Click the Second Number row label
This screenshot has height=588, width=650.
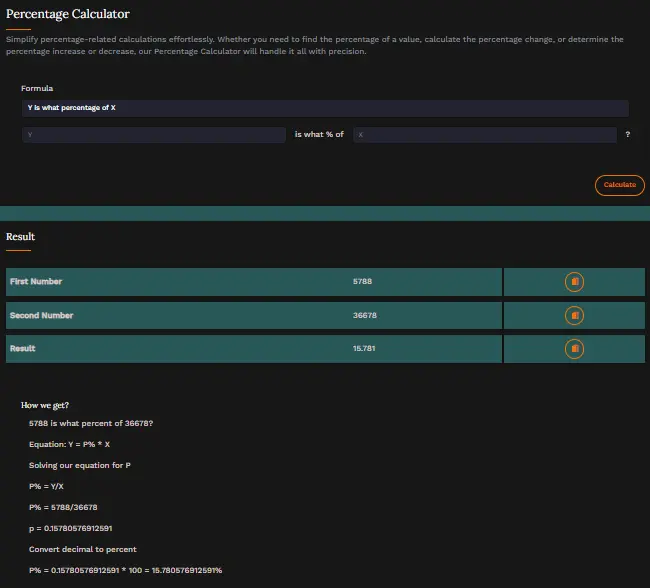click(41, 316)
